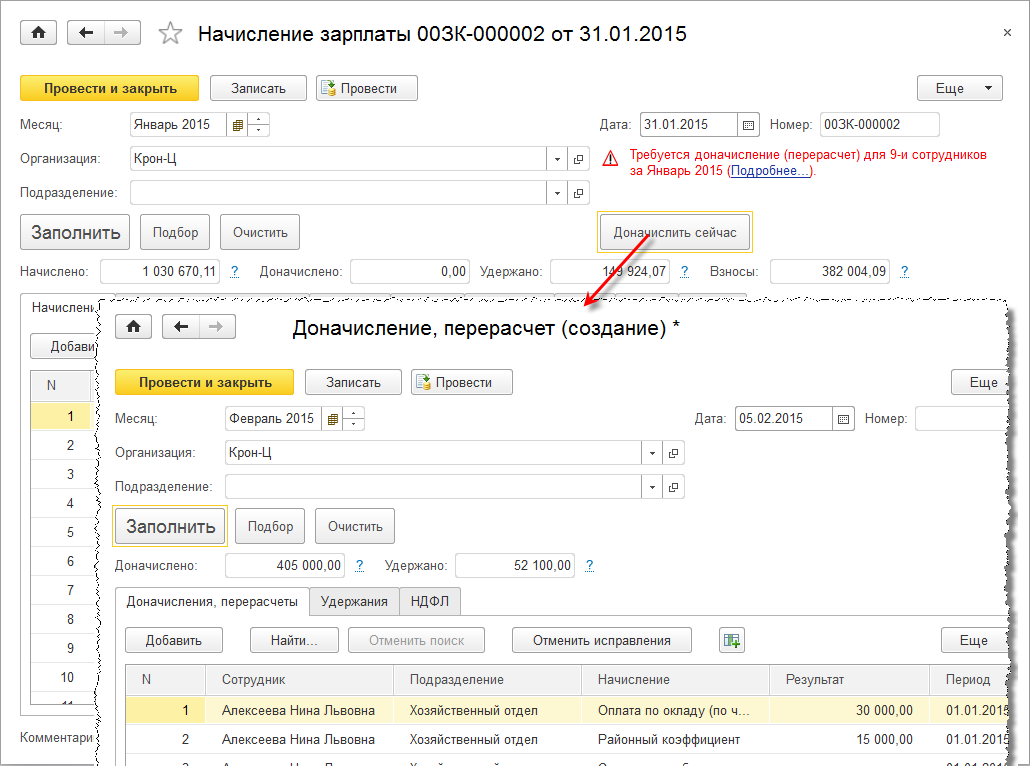Click the question mark next to the top window's Удержано
Image resolution: width=1030 pixels, height=766 pixels.
[x=684, y=271]
